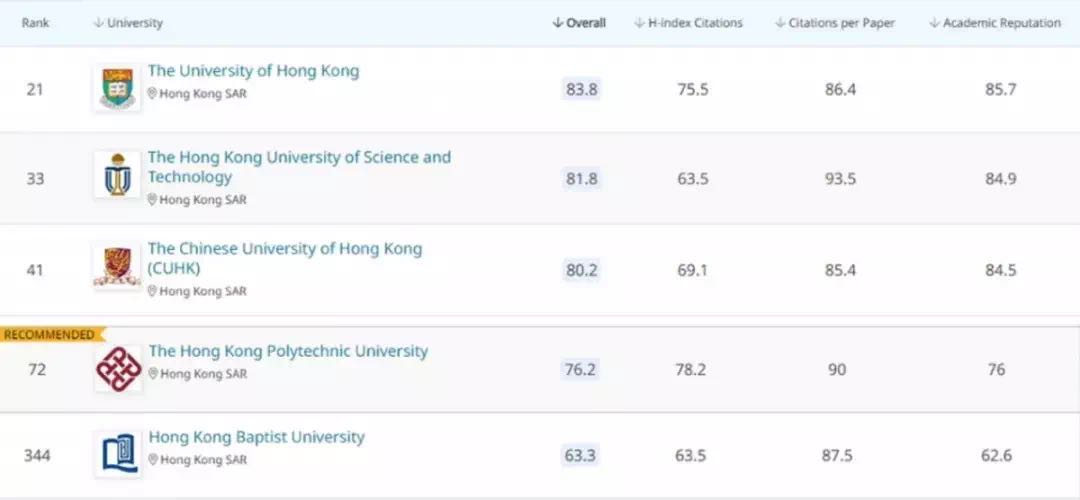This screenshot has height=500, width=1080.
Task: Click the HKUST logo icon
Action: (117, 176)
